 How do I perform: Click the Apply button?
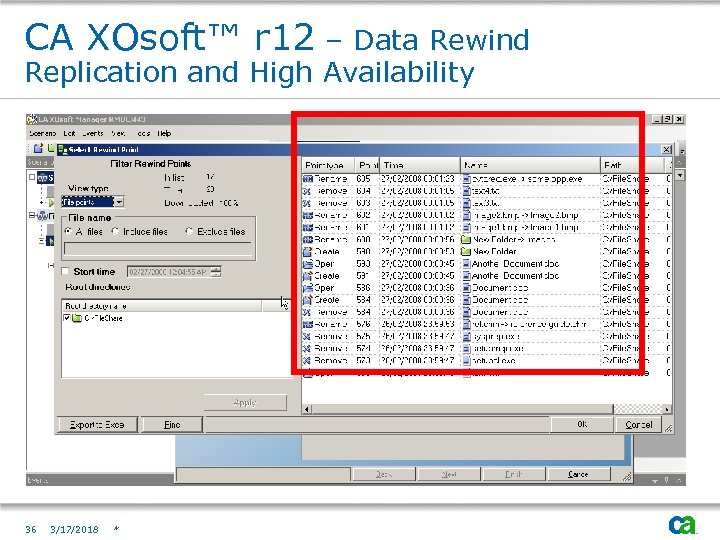245,403
